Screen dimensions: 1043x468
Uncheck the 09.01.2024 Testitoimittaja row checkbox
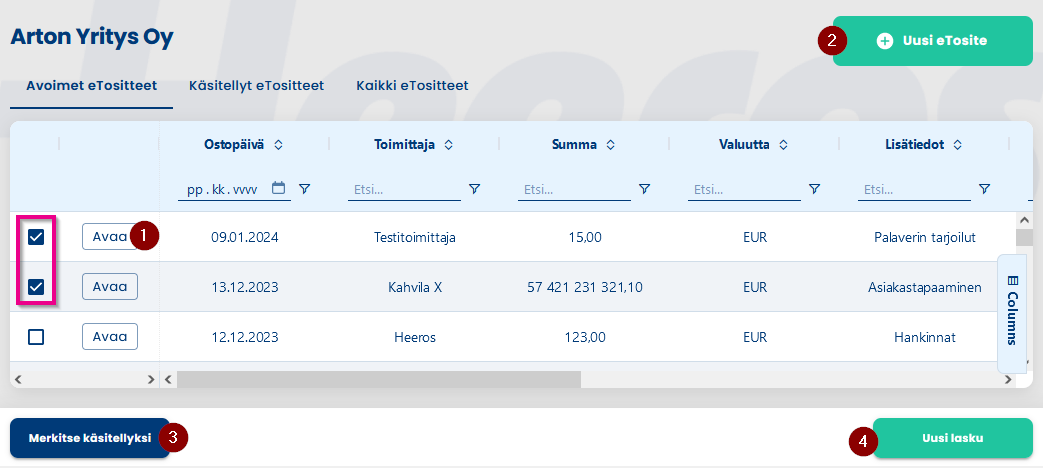(36, 237)
